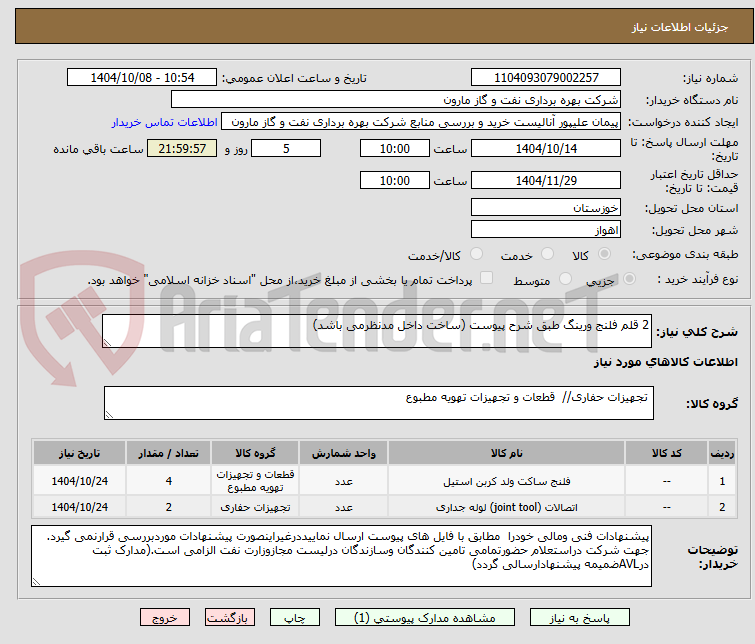This screenshot has width=755, height=644.
Task: Select item اتصالات (joint tool) لوله جداری
Action: coord(507,507)
